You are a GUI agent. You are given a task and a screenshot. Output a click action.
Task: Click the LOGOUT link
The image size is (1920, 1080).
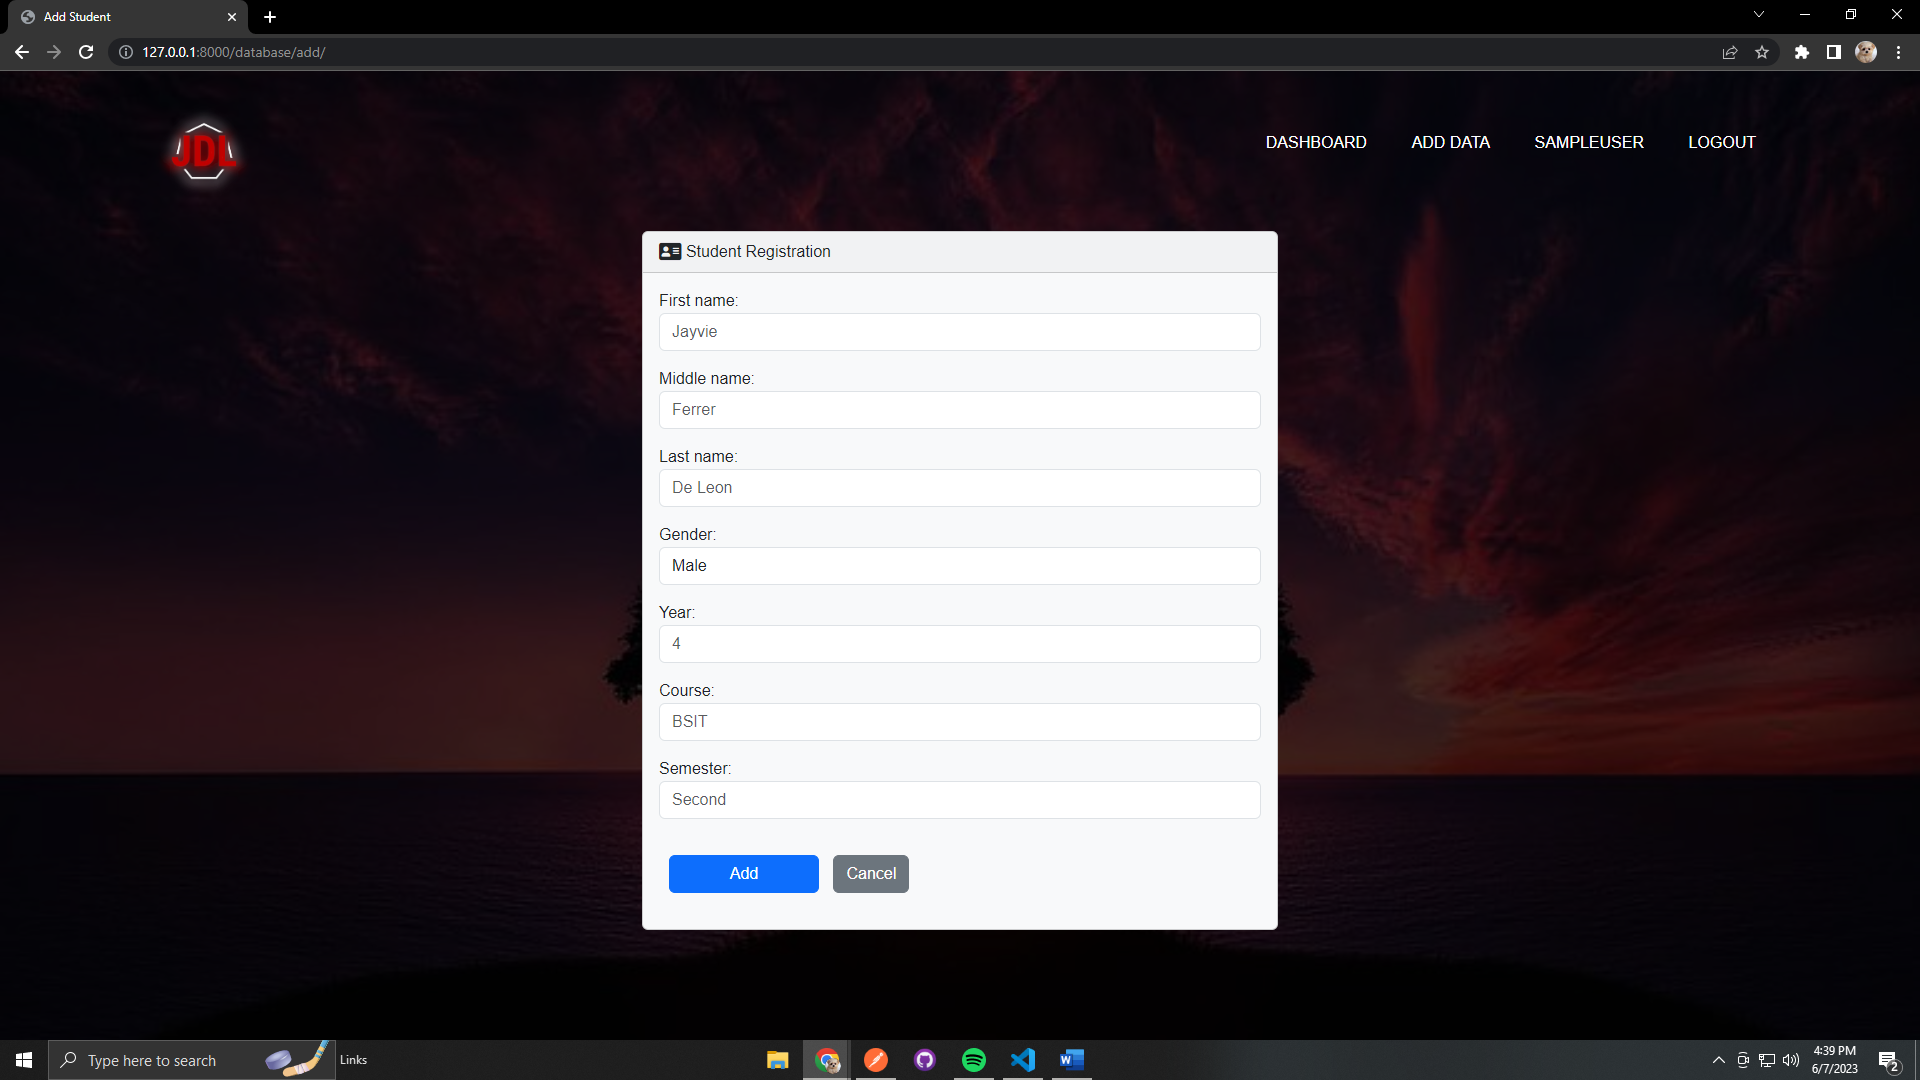click(1721, 142)
